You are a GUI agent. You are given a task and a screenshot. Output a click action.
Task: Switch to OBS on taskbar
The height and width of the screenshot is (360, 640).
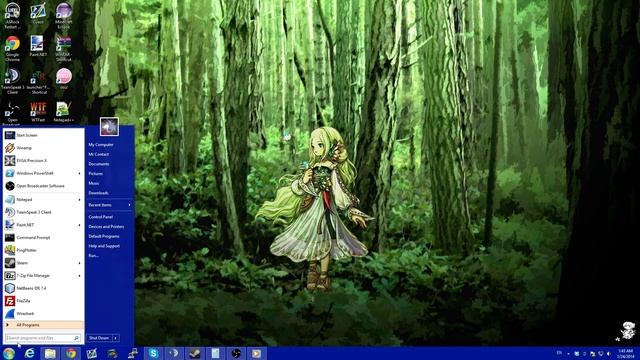click(236, 353)
